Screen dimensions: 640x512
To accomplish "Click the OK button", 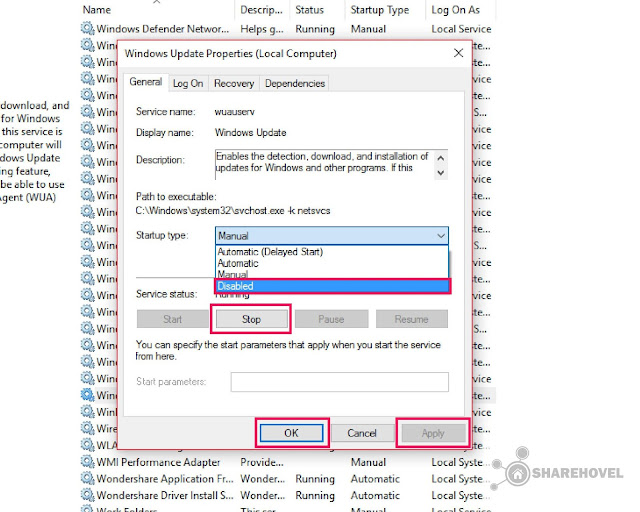I will tap(291, 433).
